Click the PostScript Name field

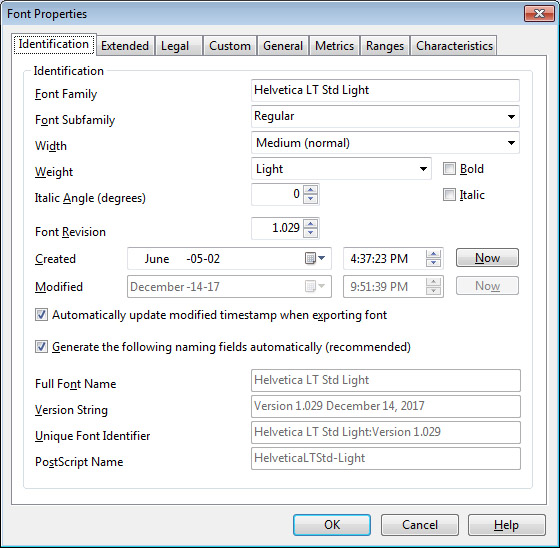coord(386,458)
